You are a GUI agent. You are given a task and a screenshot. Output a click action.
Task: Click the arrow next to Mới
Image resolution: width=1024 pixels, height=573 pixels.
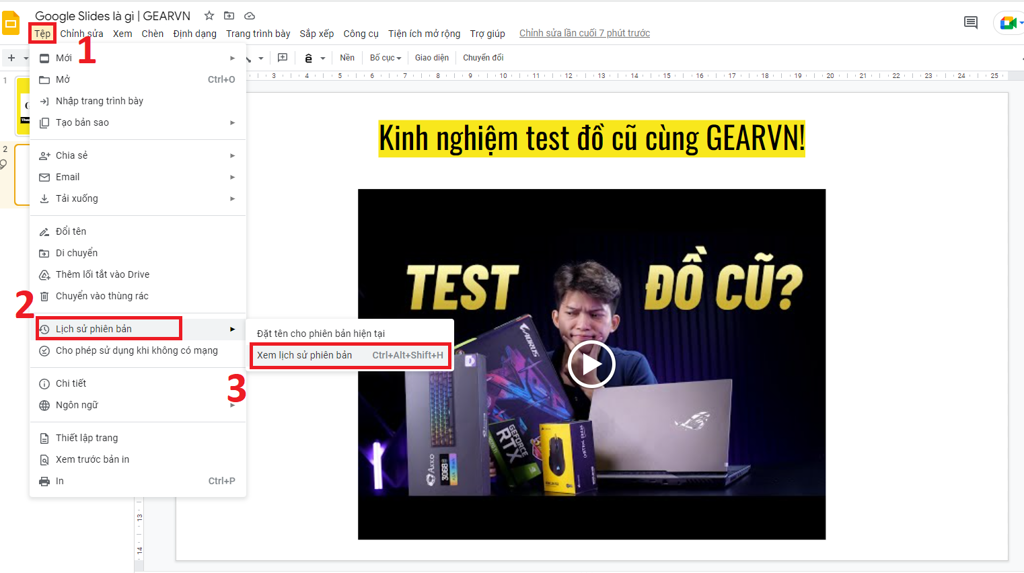(x=232, y=58)
